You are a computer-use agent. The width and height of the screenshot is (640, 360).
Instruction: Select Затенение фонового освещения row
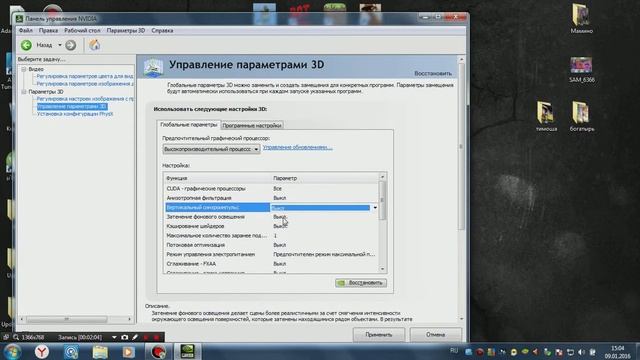pyautogui.click(x=272, y=217)
